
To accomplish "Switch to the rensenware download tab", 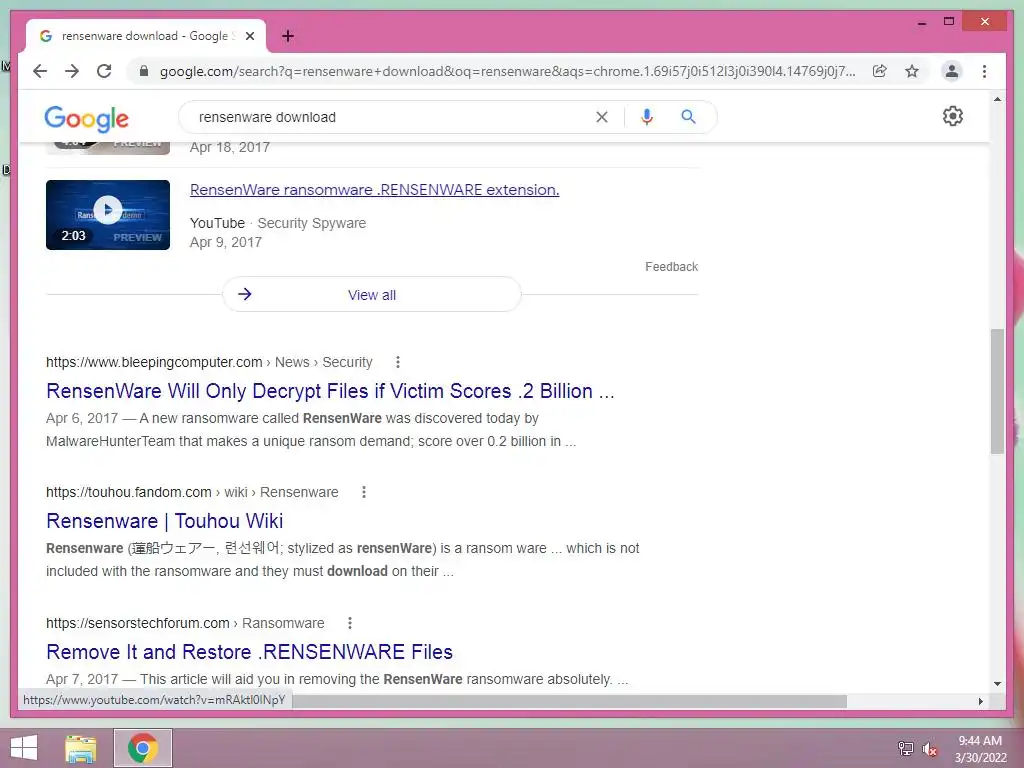I will tap(145, 36).
